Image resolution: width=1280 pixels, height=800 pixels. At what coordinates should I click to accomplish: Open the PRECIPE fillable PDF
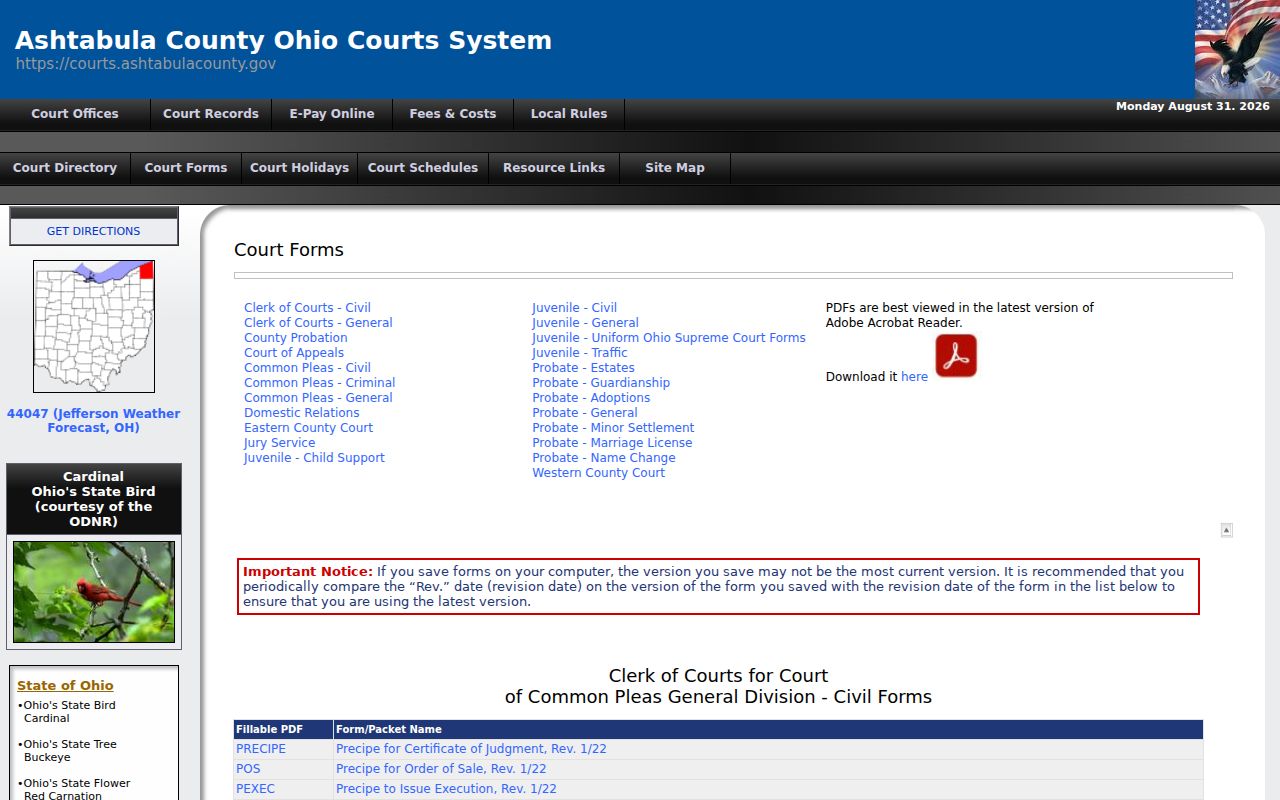(261, 749)
